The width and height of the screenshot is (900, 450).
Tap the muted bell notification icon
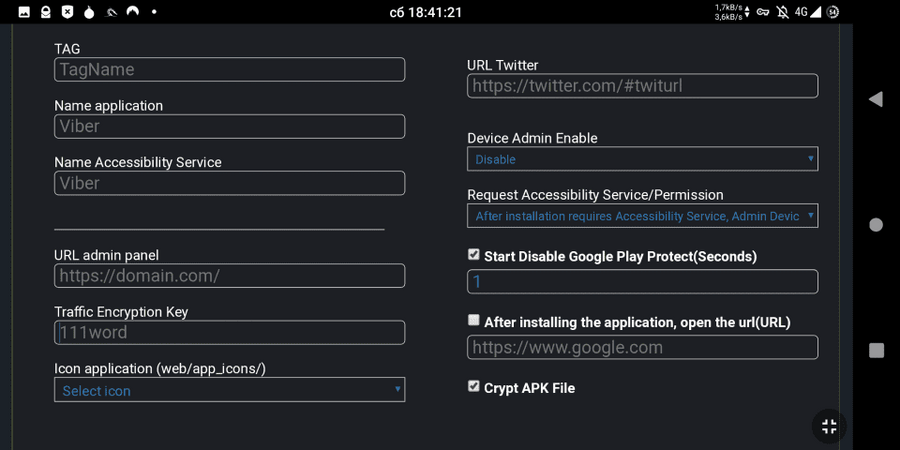pos(782,11)
